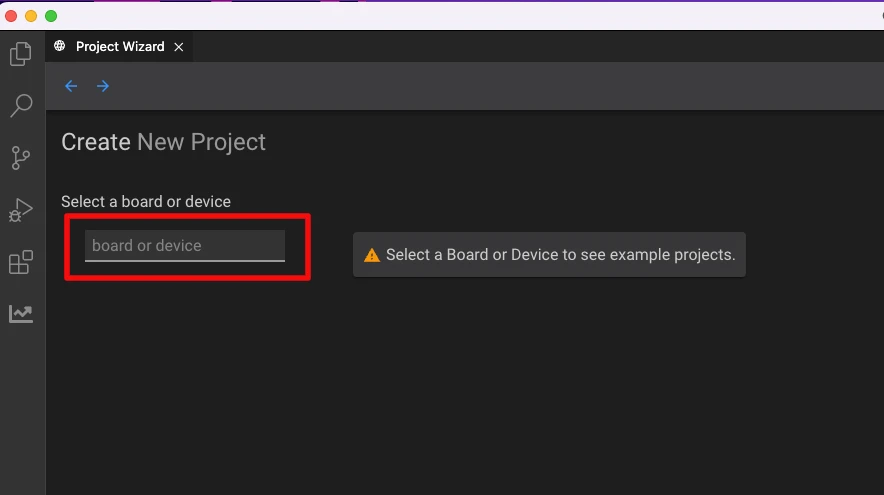The height and width of the screenshot is (495, 884).
Task: Close the Project Wizard tab
Action: coord(179,47)
